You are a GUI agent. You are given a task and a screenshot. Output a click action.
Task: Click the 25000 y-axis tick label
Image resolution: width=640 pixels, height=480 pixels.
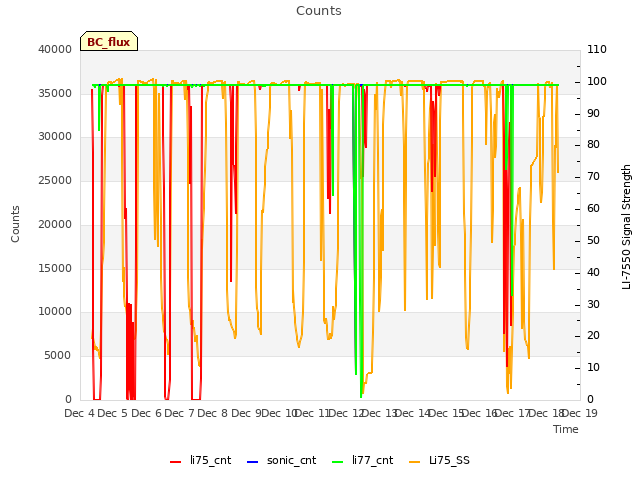coord(55,180)
